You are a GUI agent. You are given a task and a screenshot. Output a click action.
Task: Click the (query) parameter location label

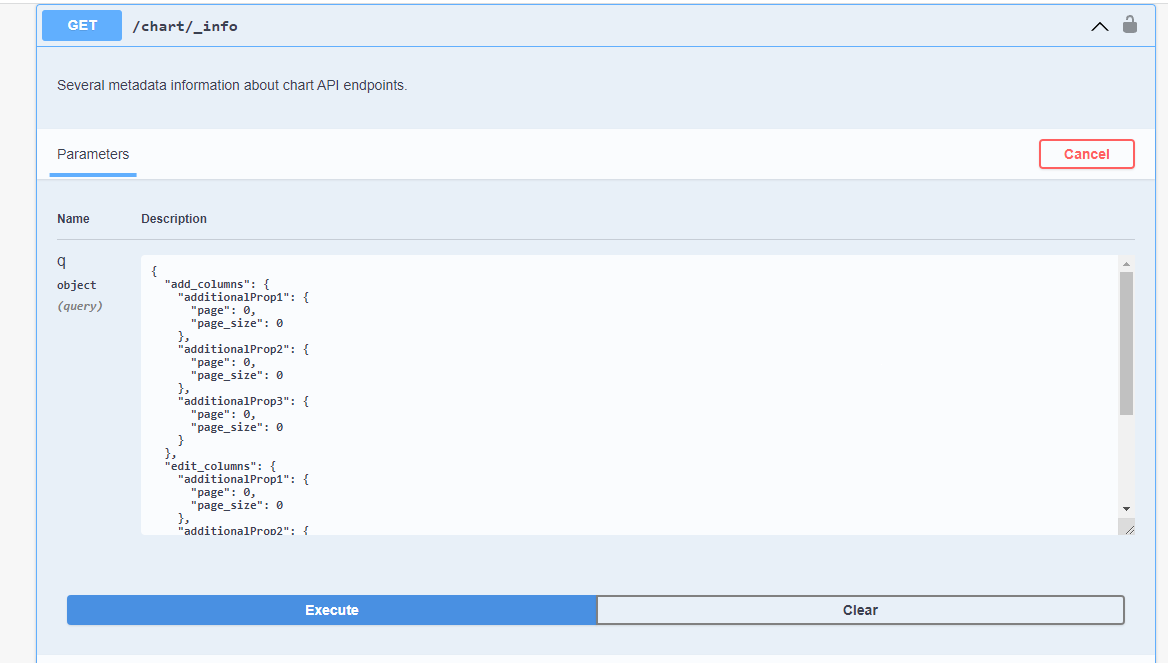[79, 305]
